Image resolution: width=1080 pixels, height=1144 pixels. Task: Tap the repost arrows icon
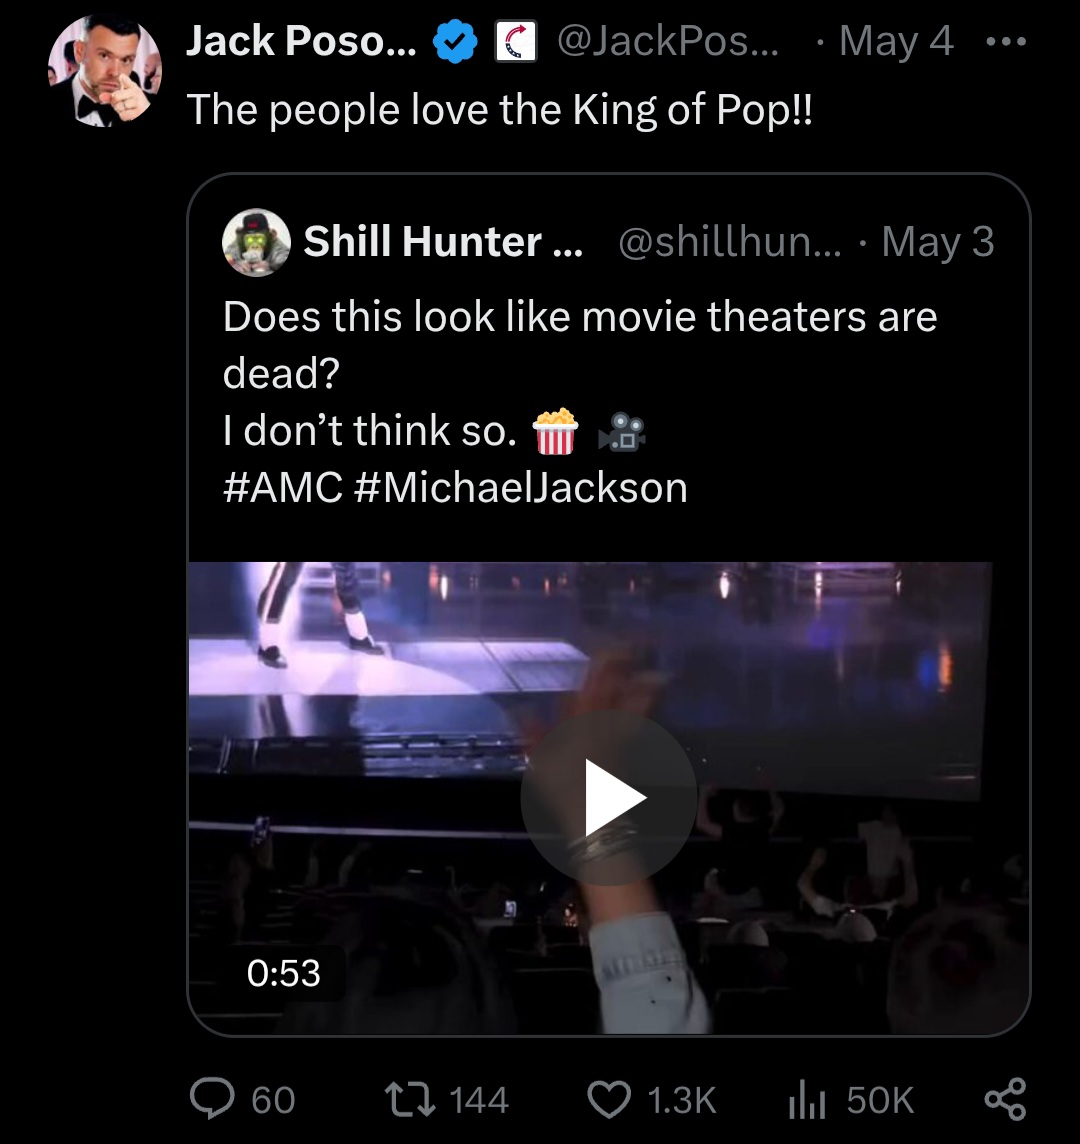410,1099
